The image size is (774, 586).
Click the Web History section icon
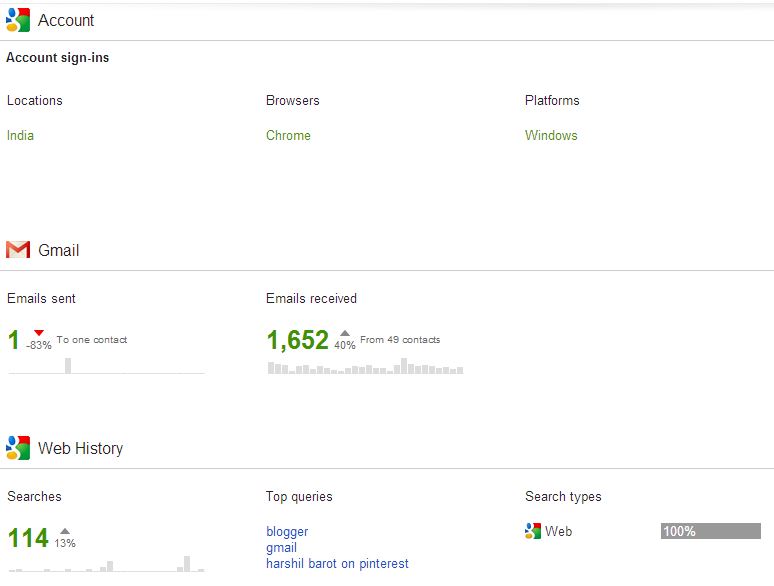point(18,447)
